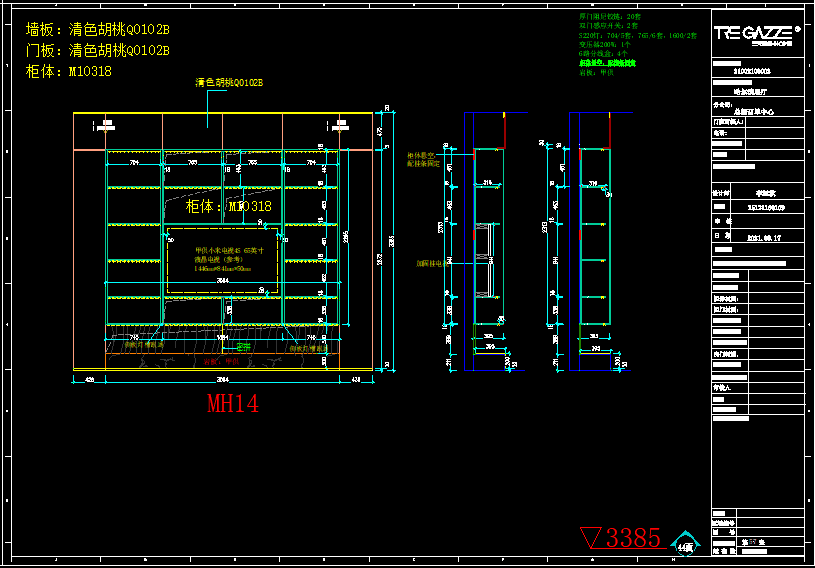Select the green note '双门感应开关：2套'

(x=608, y=25)
